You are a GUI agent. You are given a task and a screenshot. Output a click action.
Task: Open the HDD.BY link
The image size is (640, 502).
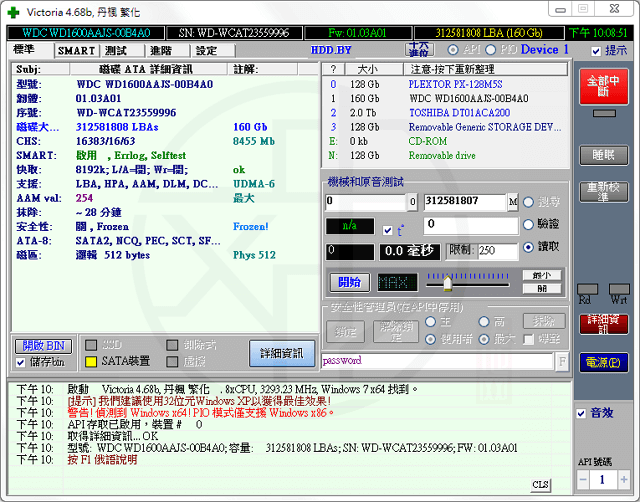(331, 50)
